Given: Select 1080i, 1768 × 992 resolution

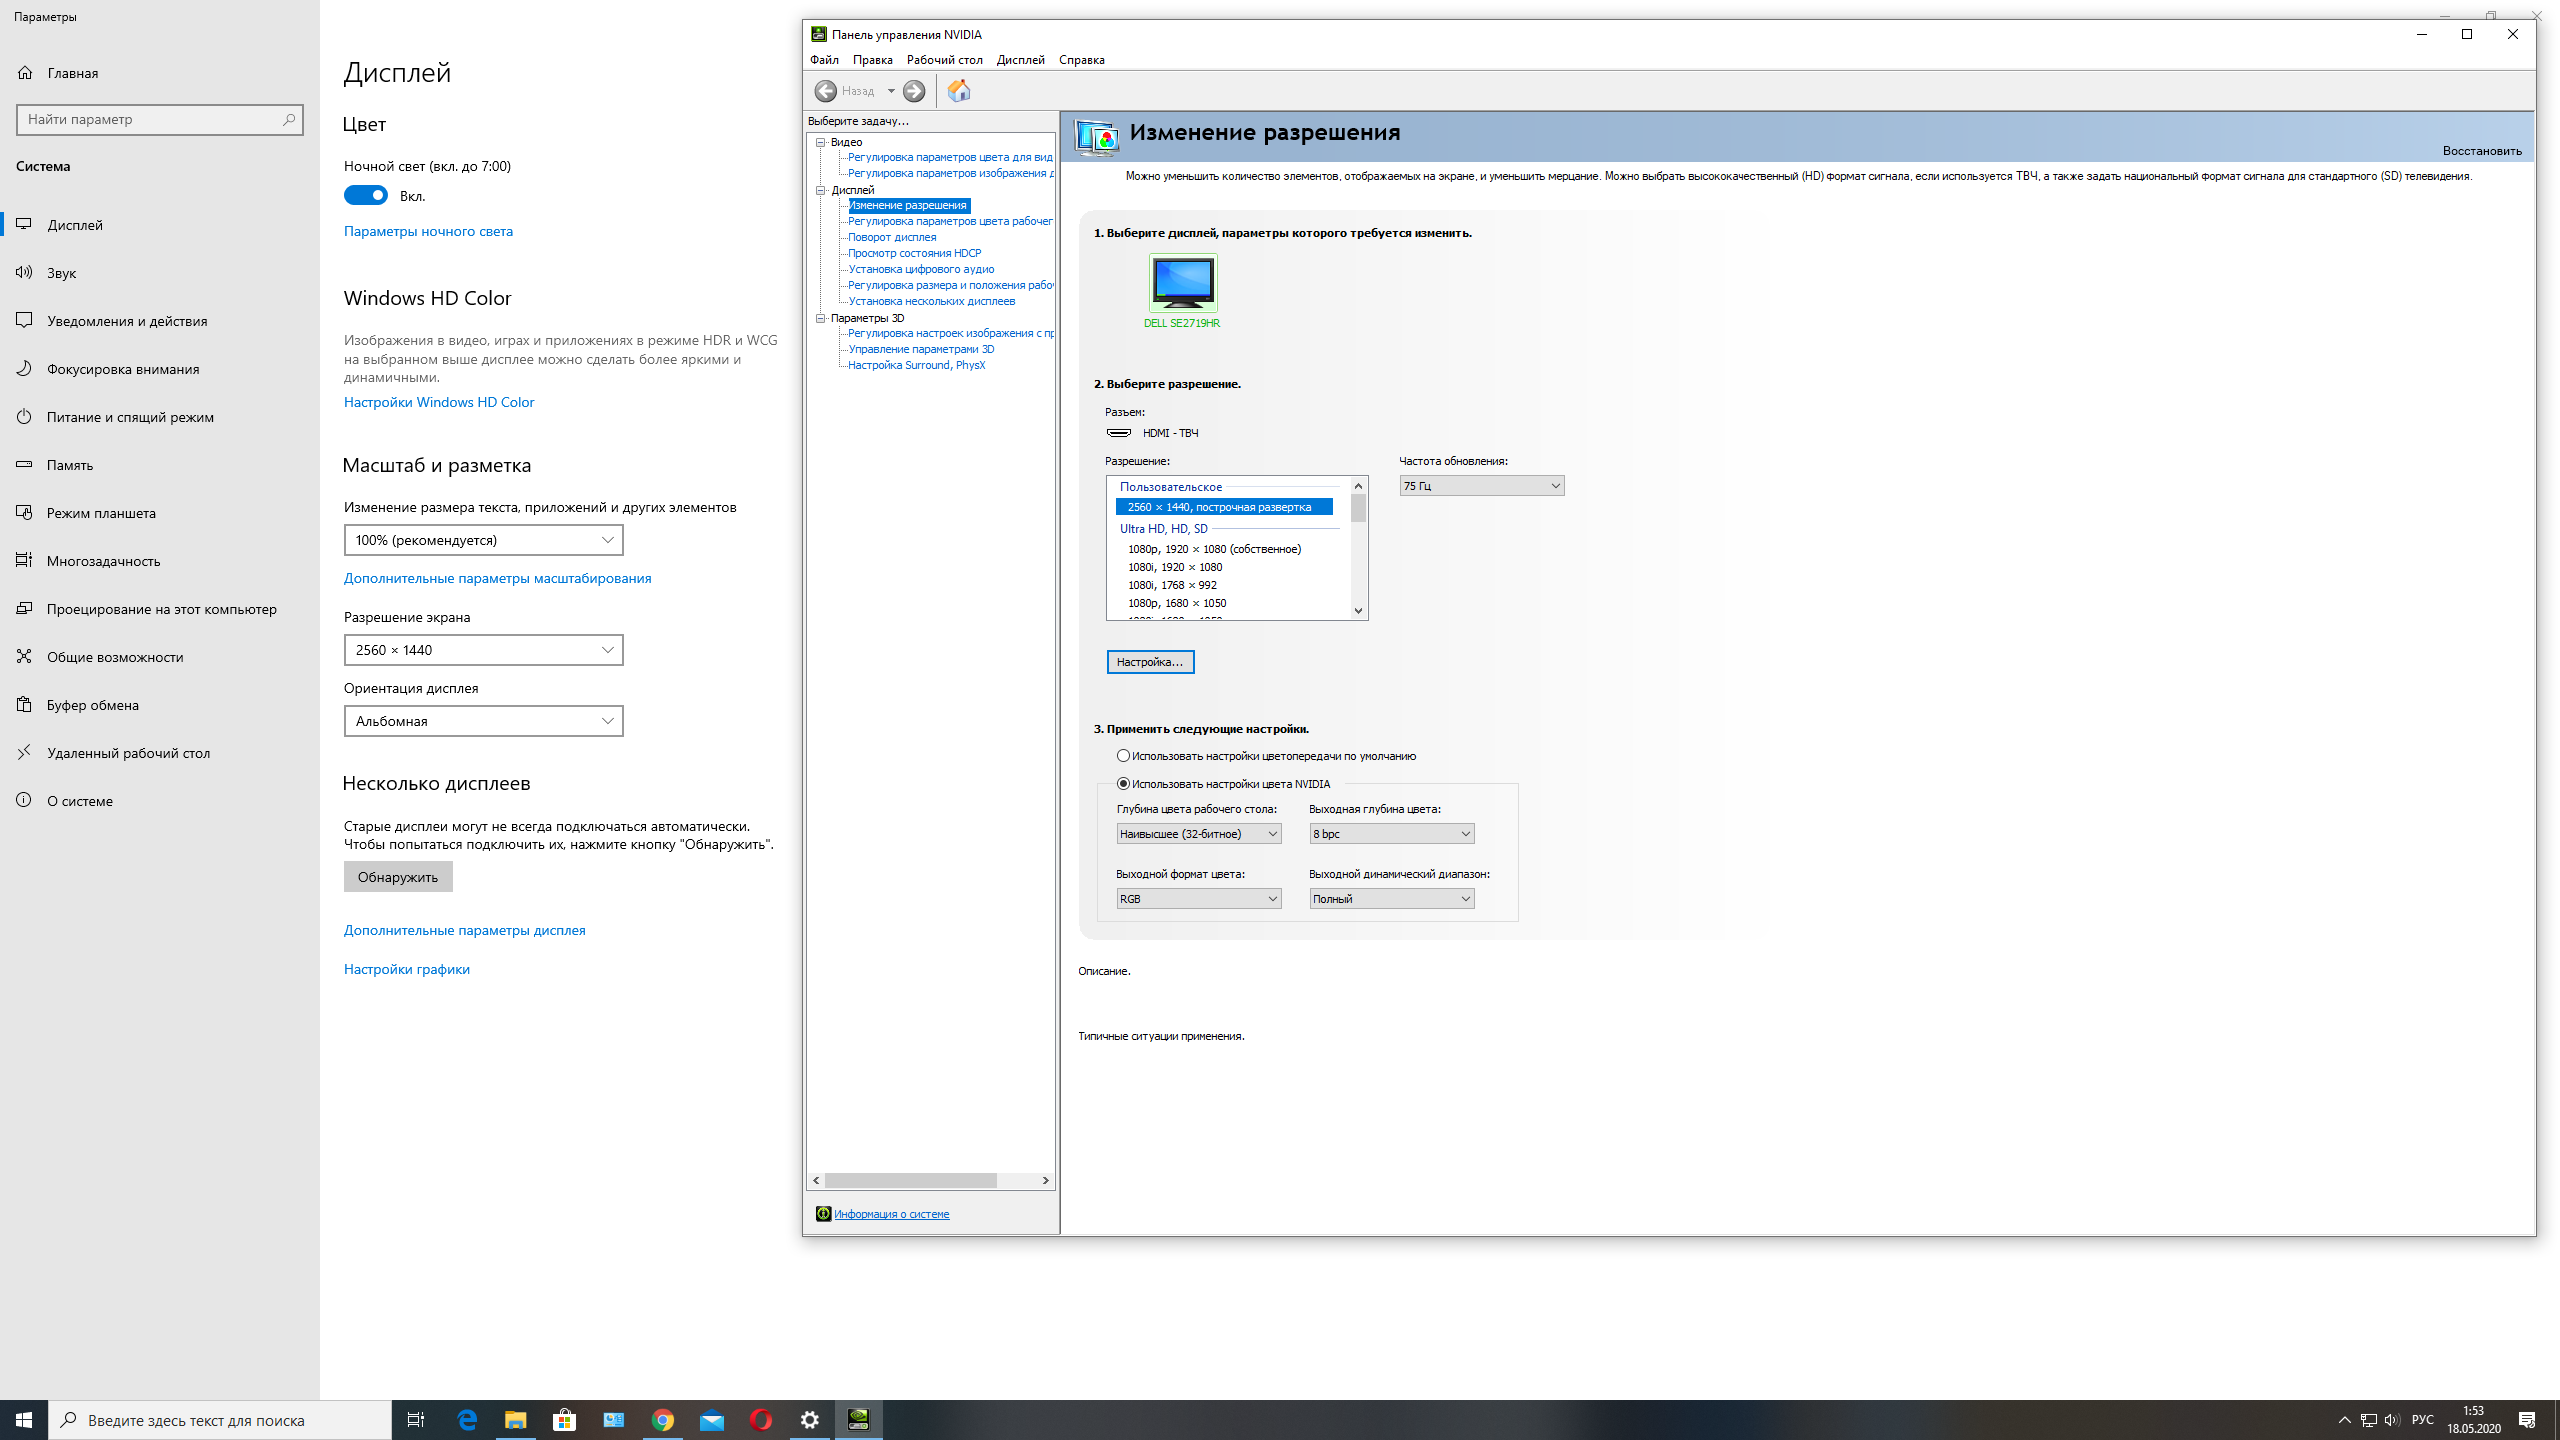Looking at the screenshot, I should [1172, 585].
